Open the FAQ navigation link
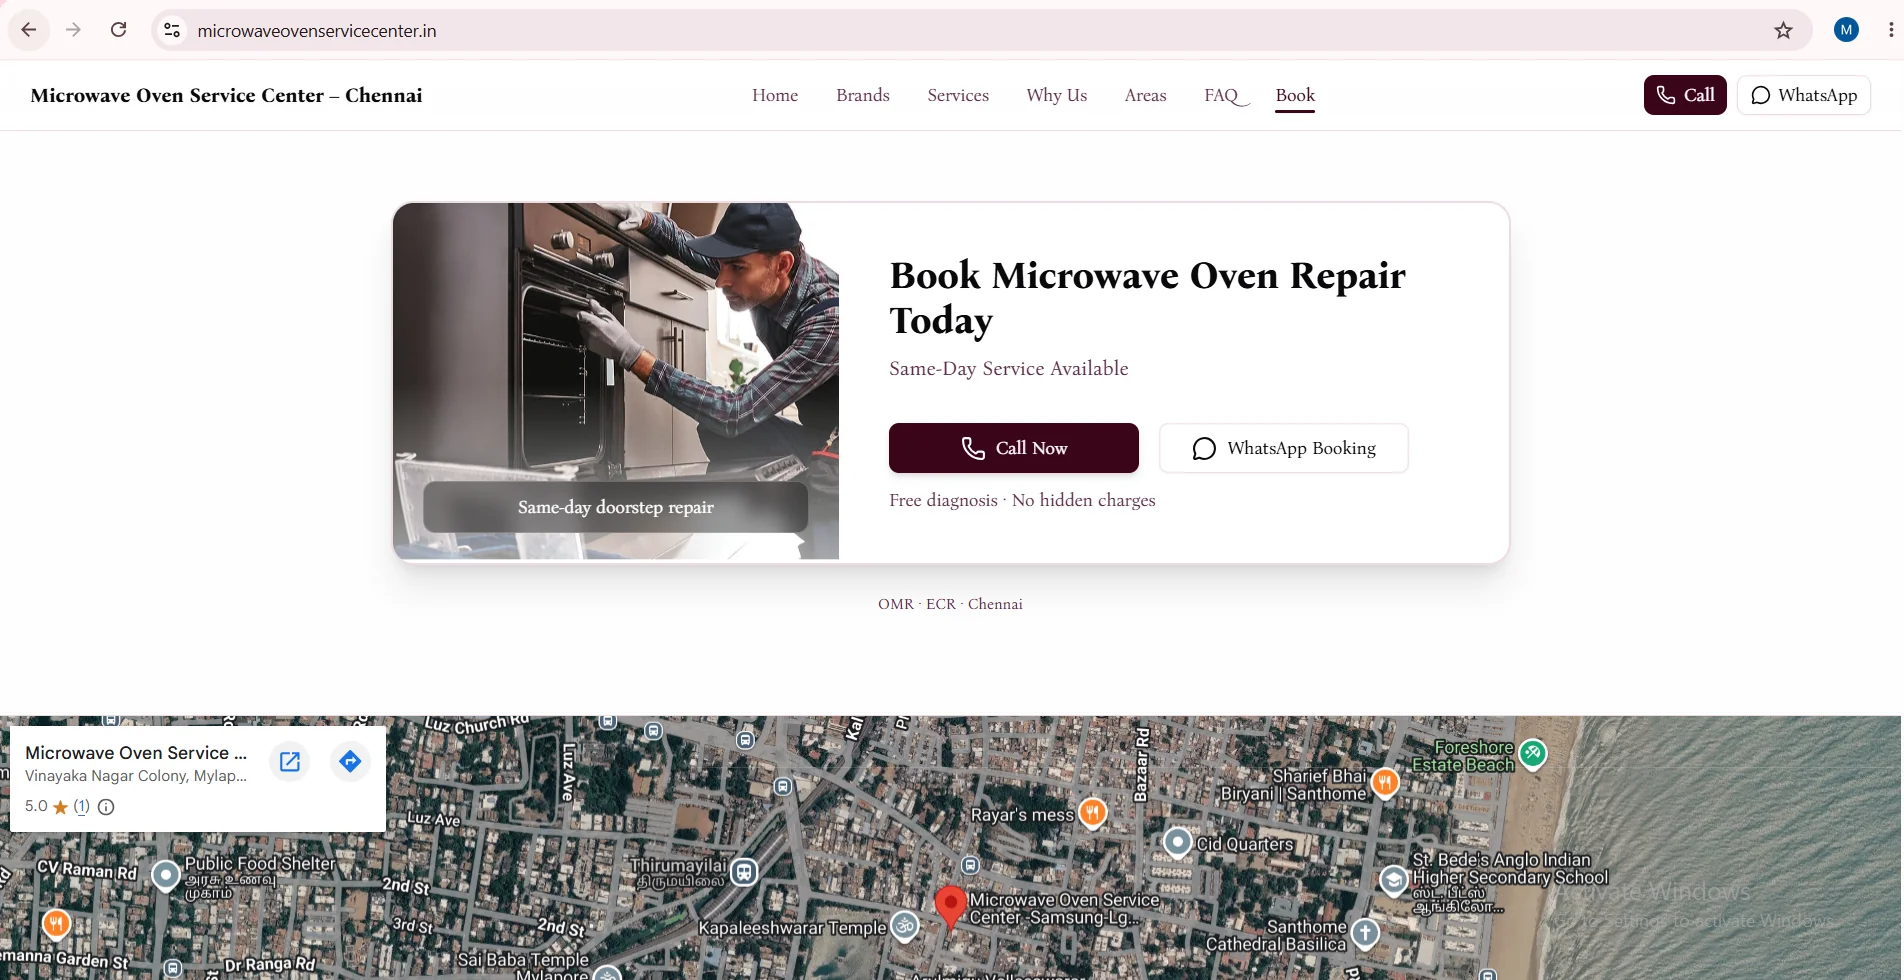Screen dimensions: 1904x980 point(1221,95)
